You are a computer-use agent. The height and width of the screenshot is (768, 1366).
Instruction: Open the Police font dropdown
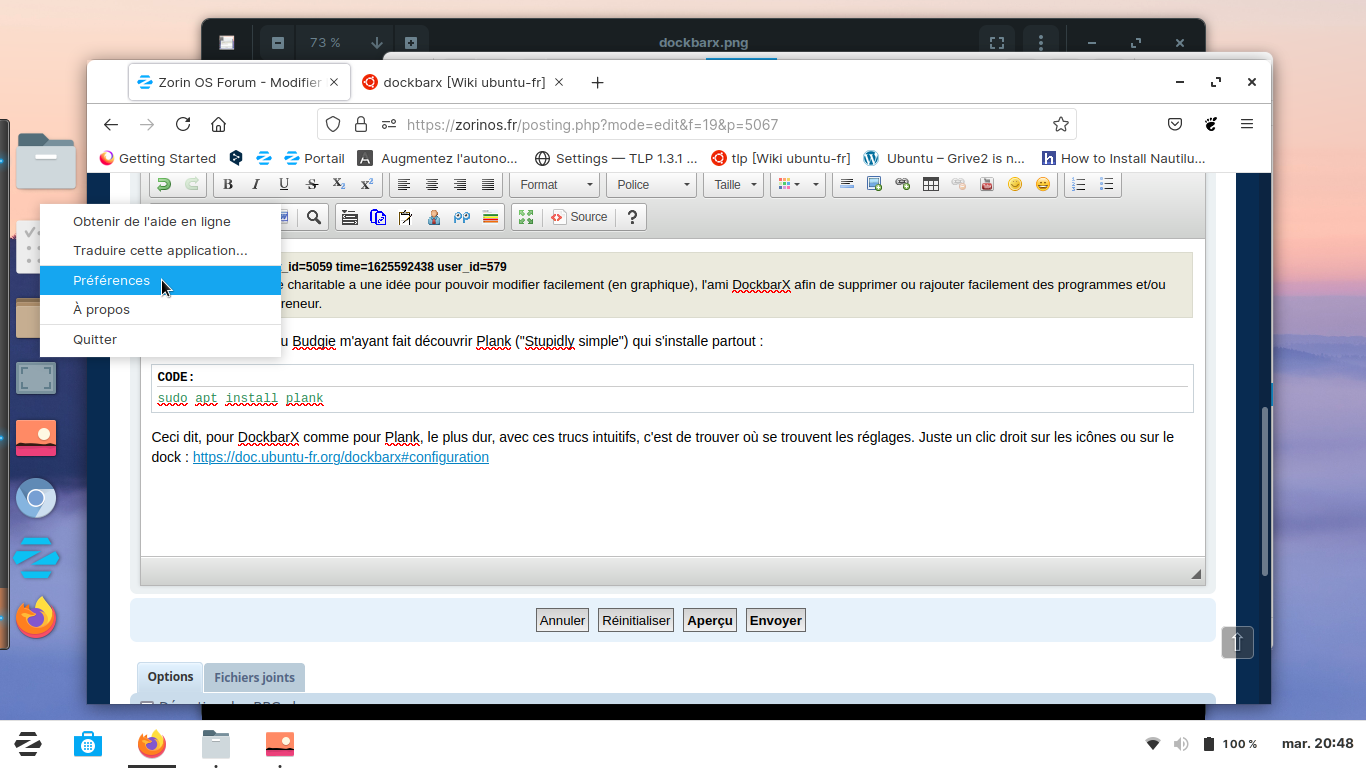coord(652,185)
